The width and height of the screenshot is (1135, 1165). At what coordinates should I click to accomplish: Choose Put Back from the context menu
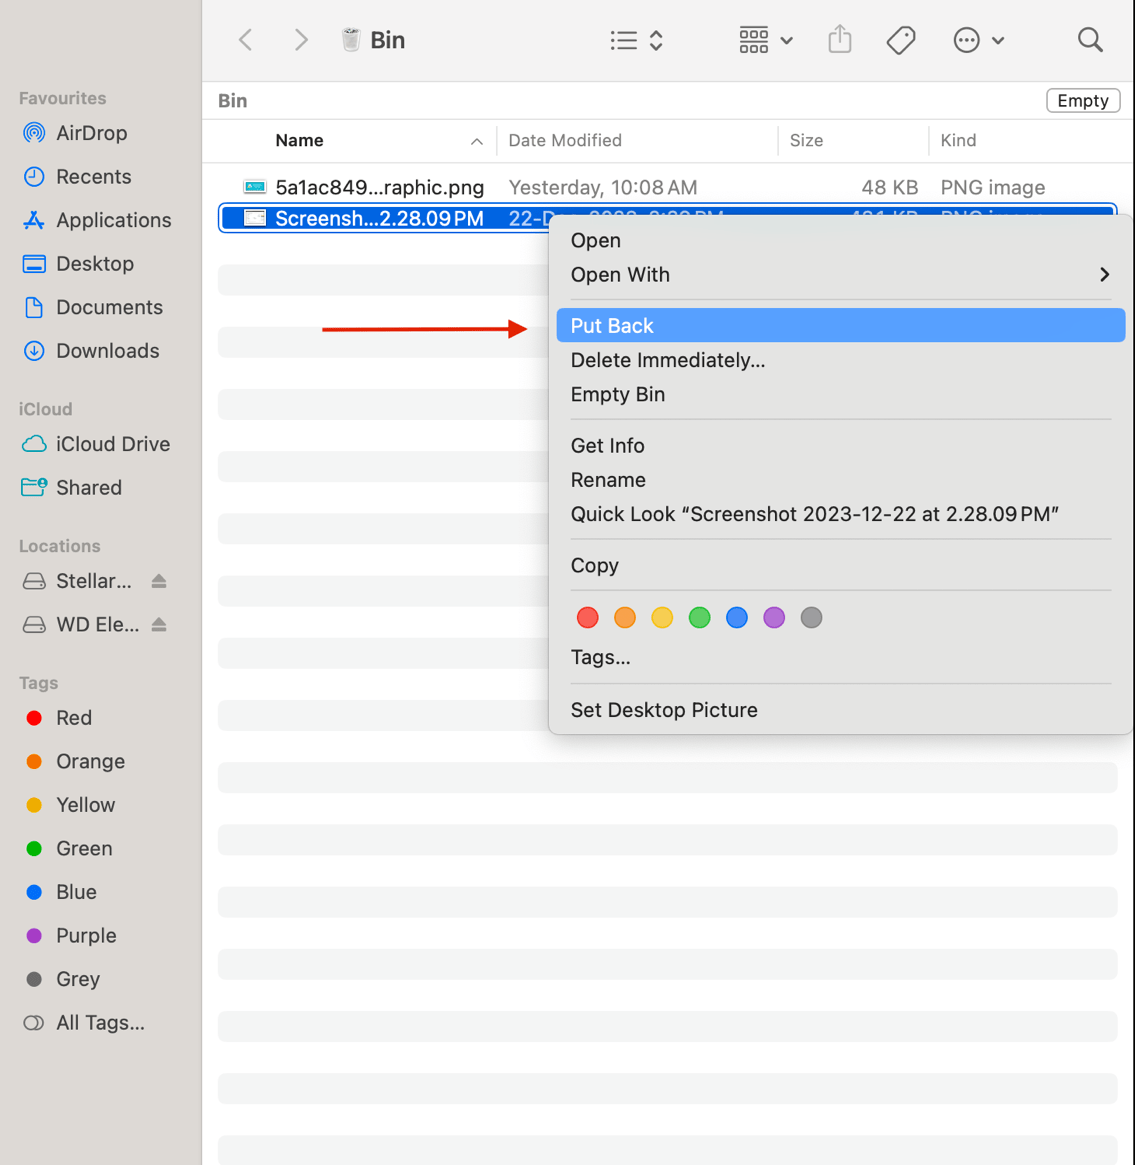(x=612, y=326)
